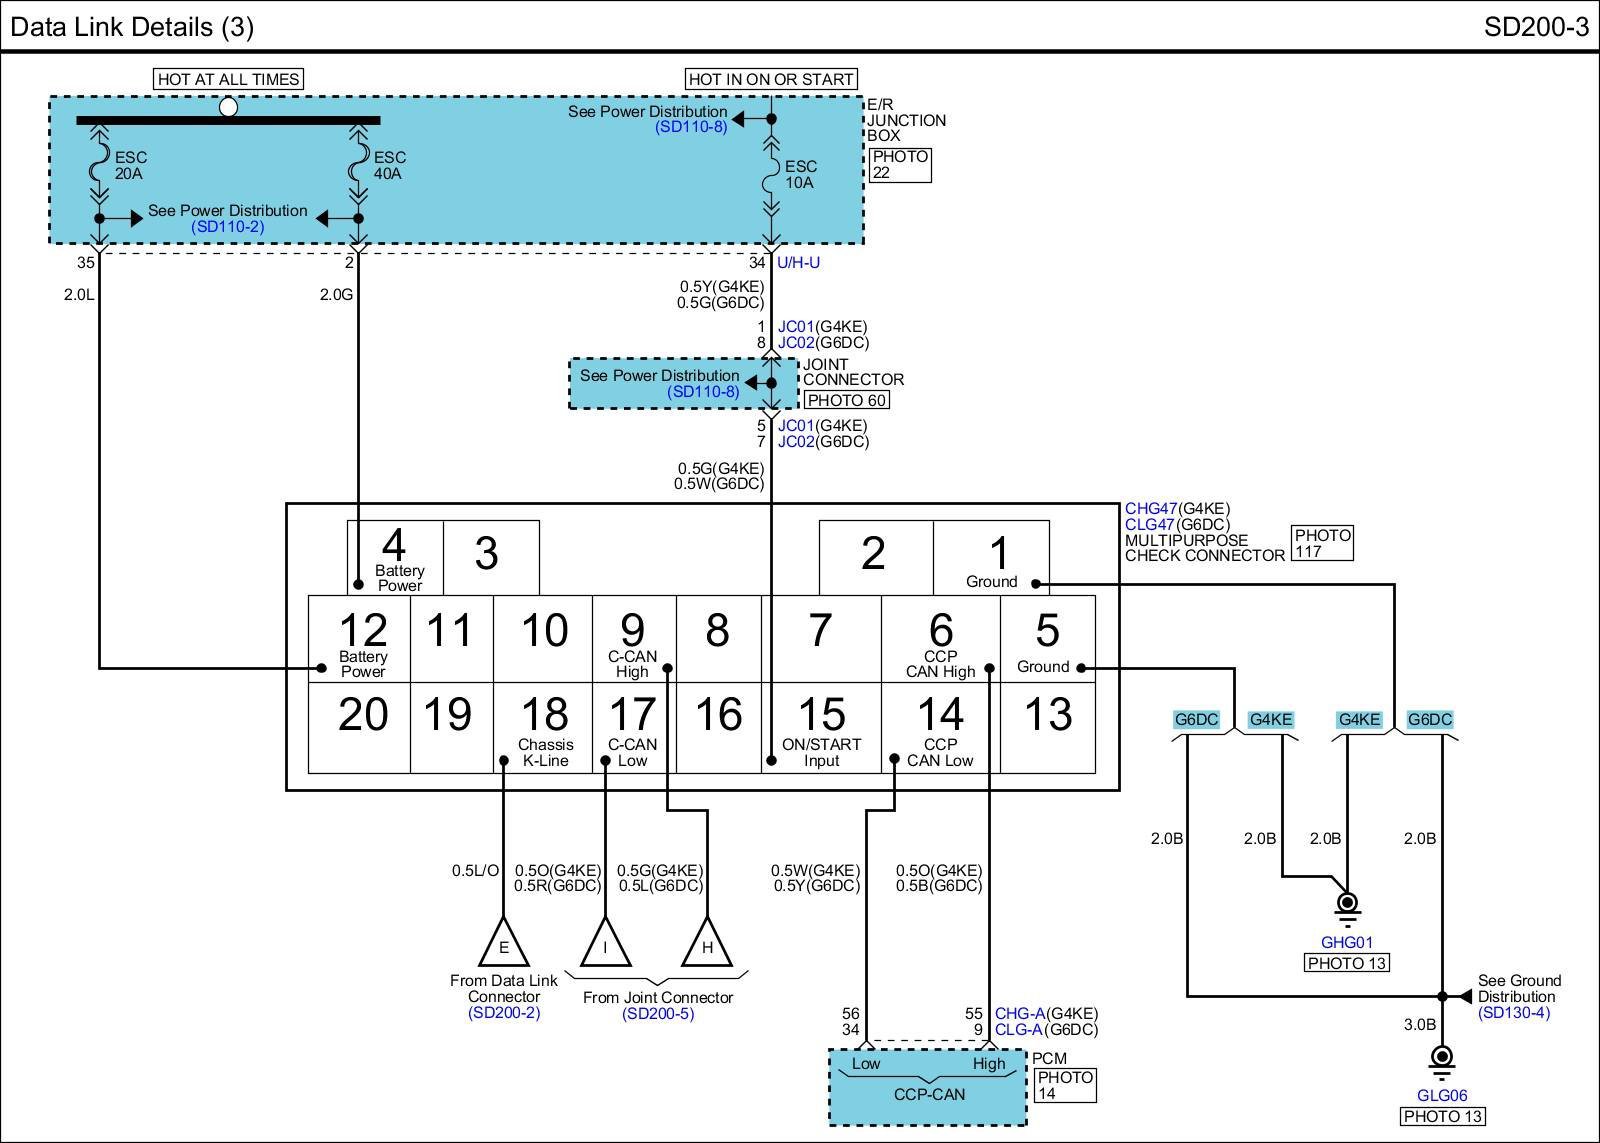
Task: Open the SD200-2 data link connector reference
Action: click(504, 1013)
